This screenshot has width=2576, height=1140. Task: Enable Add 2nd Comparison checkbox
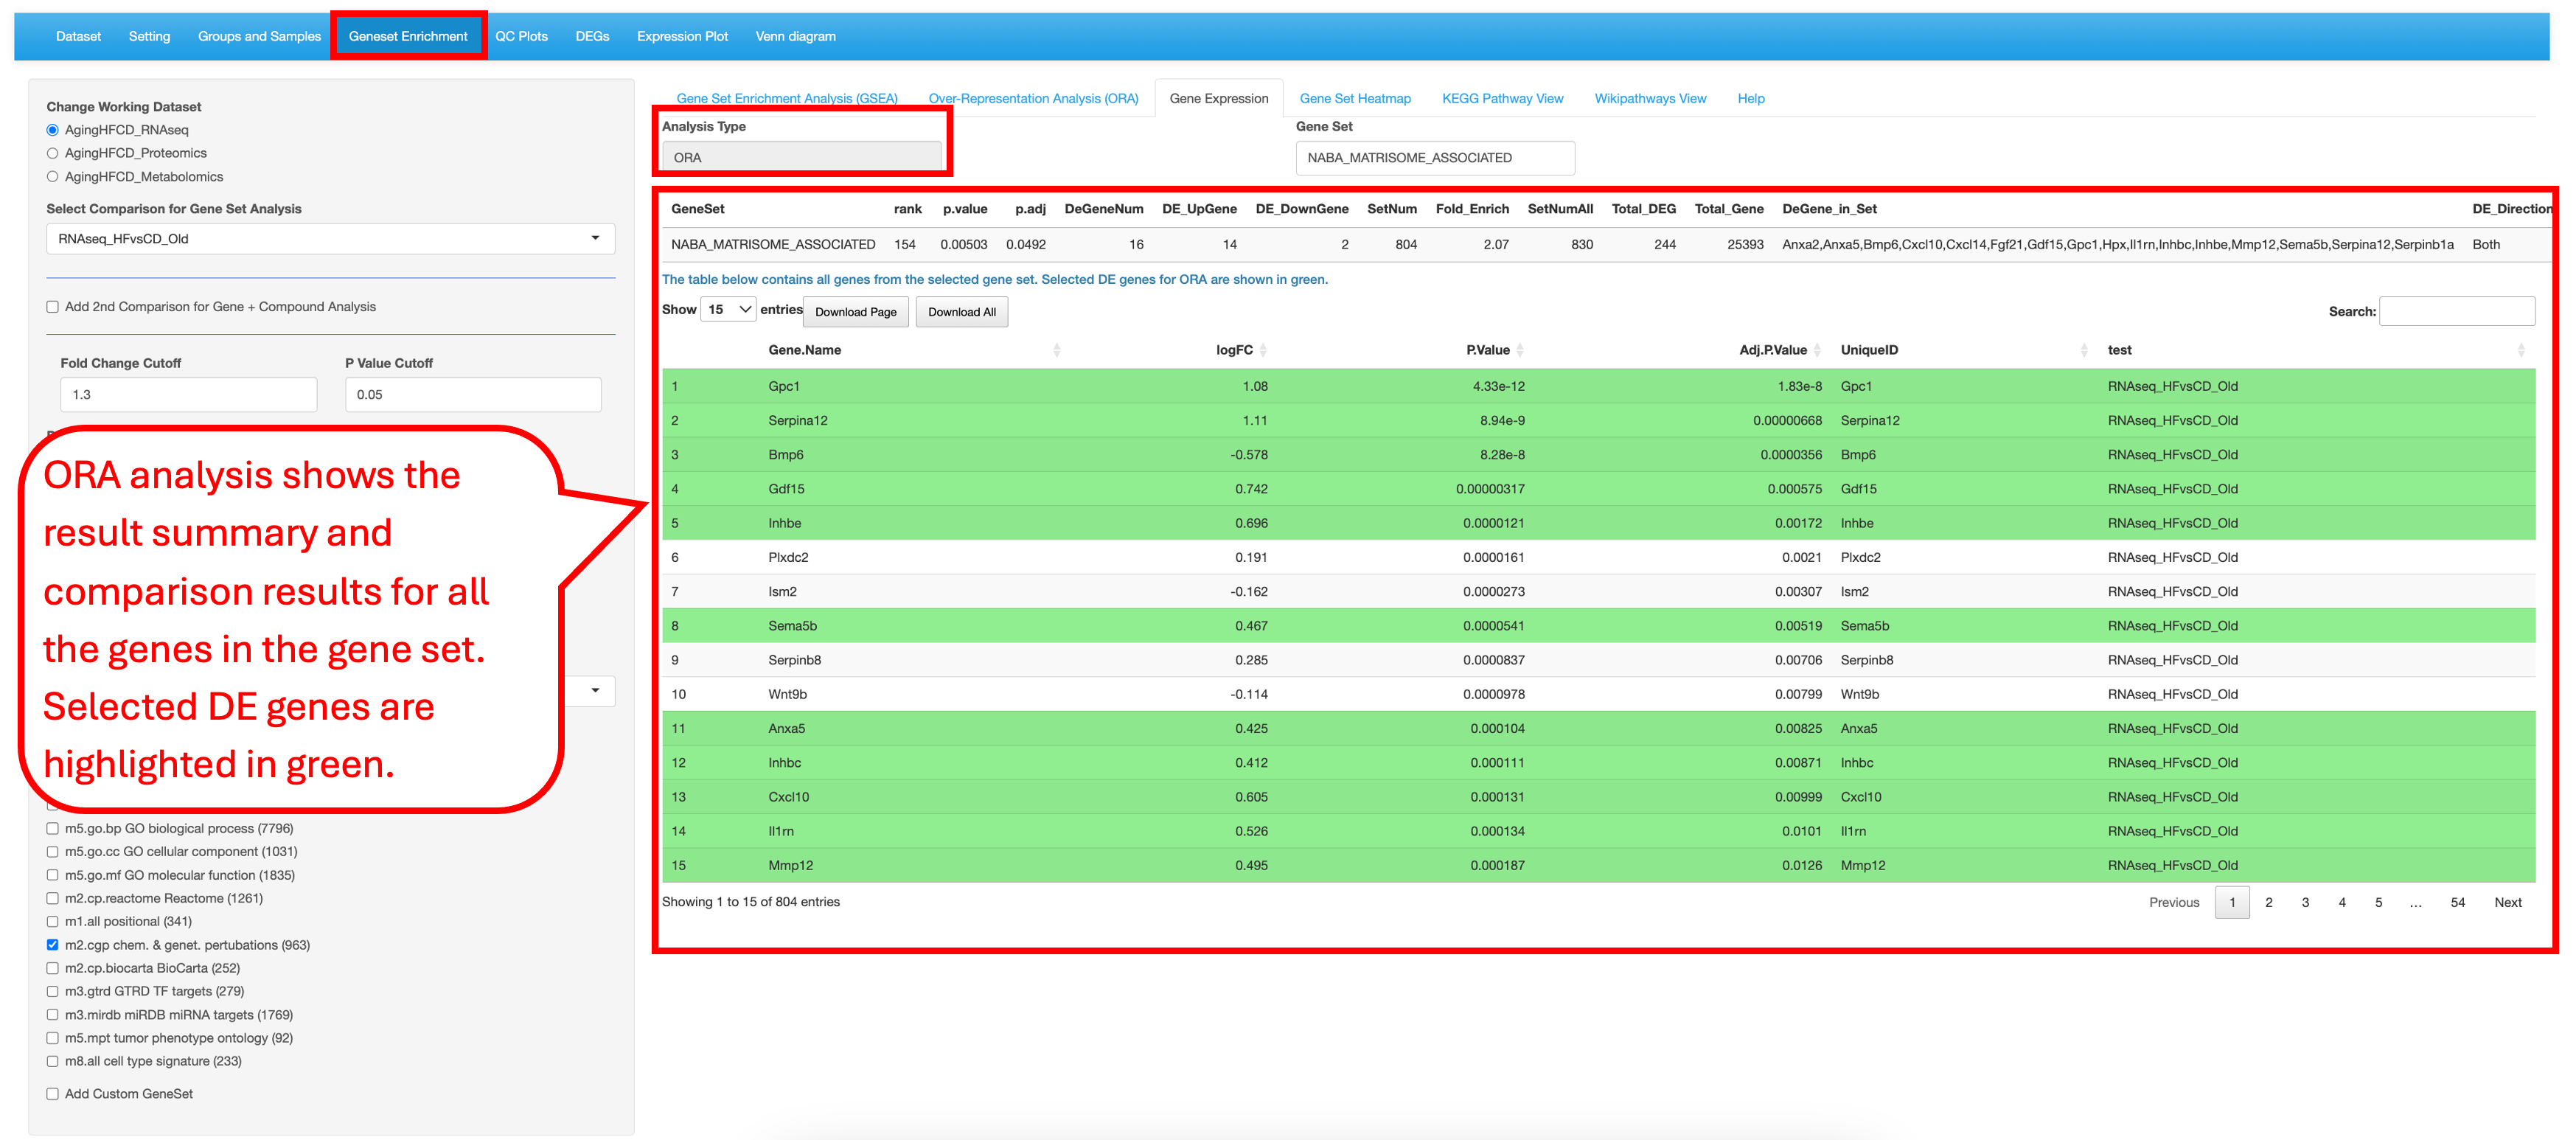point(53,307)
